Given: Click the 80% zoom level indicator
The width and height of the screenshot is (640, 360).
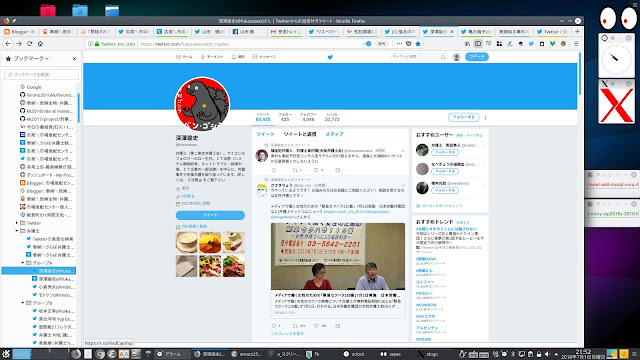Looking at the screenshot, I should click(381, 44).
